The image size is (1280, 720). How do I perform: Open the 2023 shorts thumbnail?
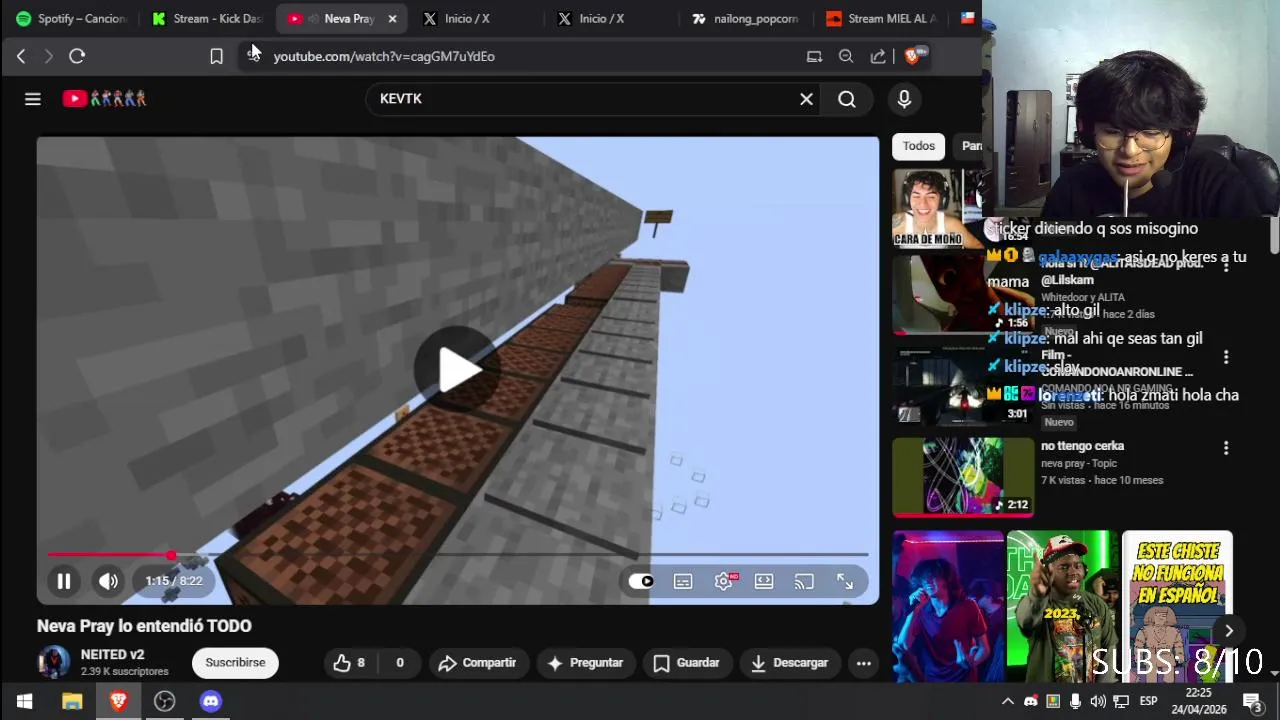tap(1062, 607)
